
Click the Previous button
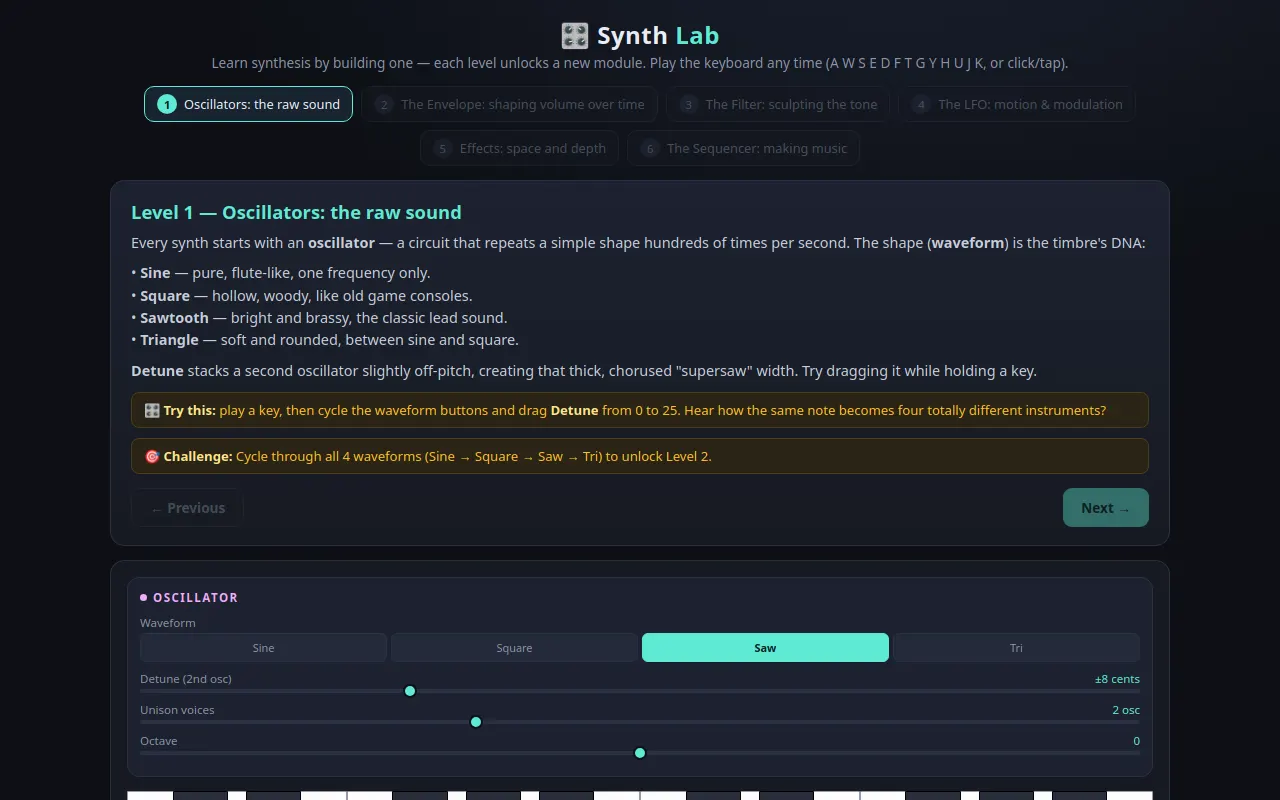(x=187, y=508)
